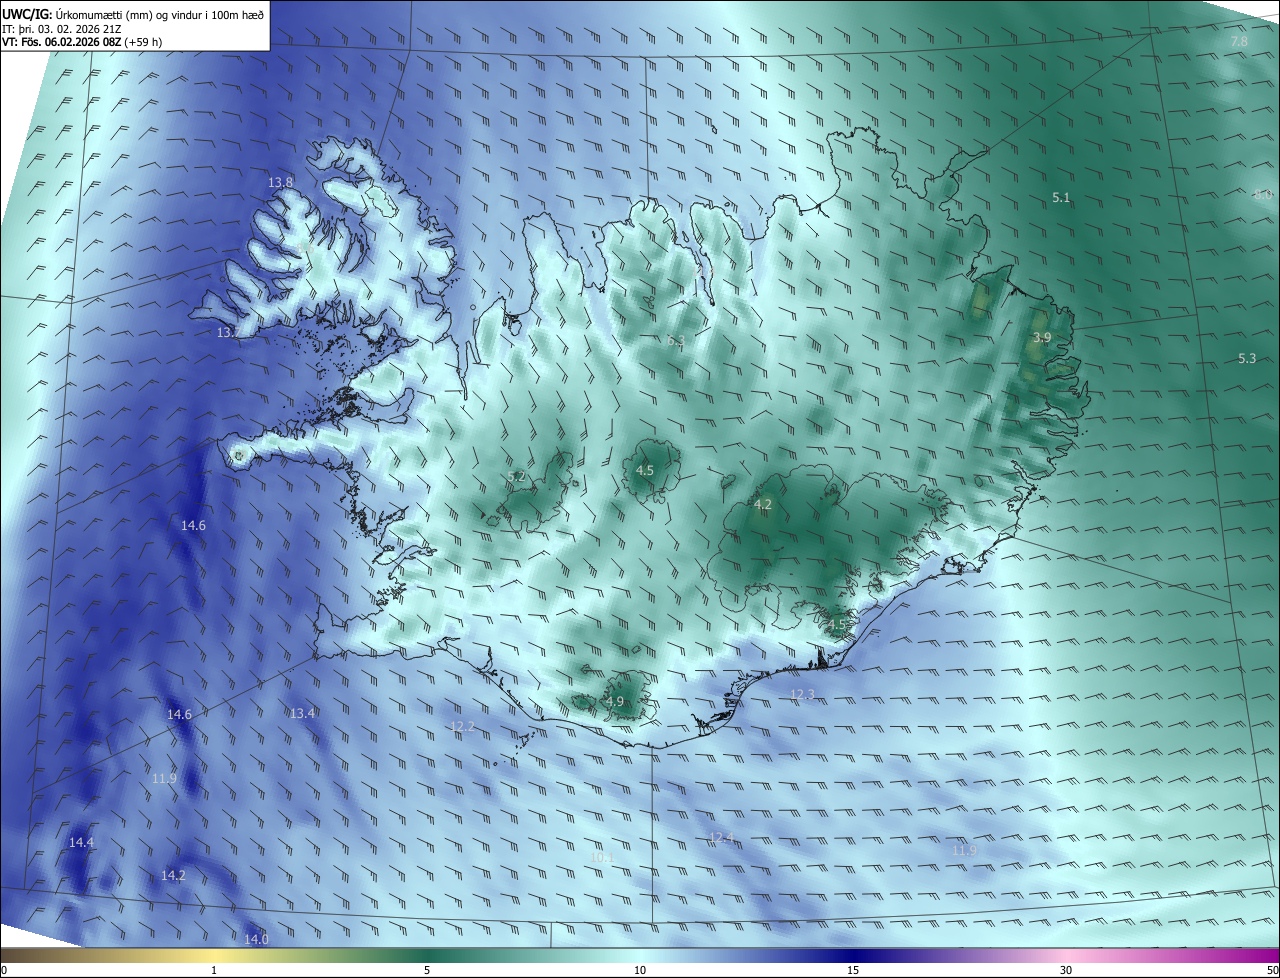This screenshot has height=978, width=1280.
Task: Click the color scale tick label 30
Action: point(1066,970)
